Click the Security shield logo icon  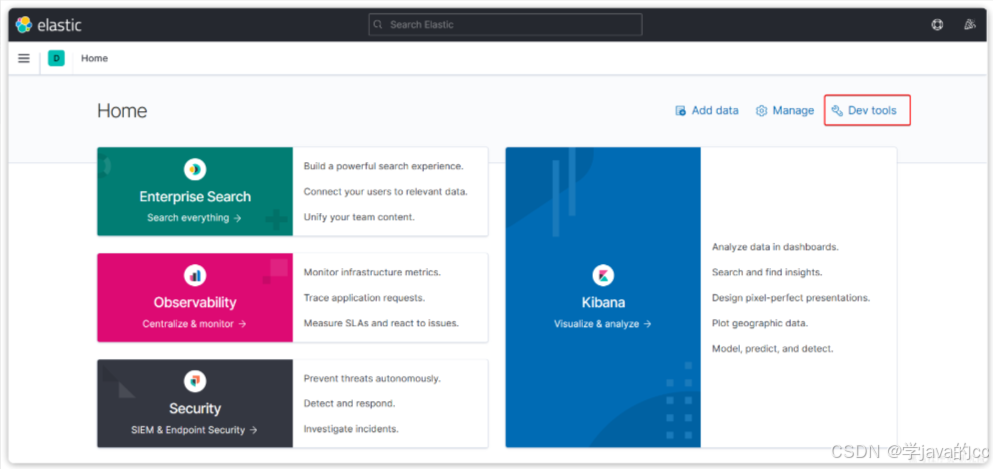(195, 381)
